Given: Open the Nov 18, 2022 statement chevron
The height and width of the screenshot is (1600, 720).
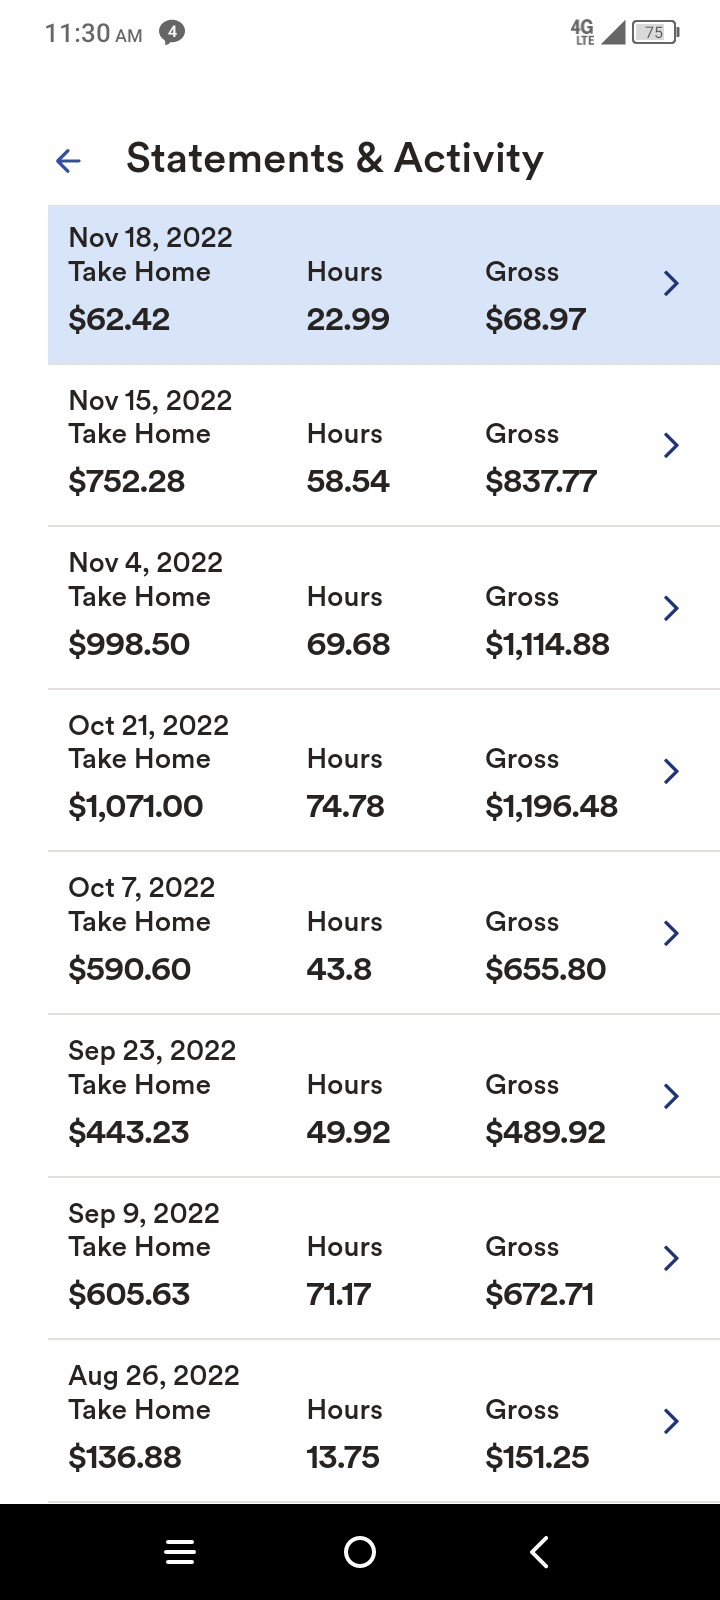Looking at the screenshot, I should point(671,284).
